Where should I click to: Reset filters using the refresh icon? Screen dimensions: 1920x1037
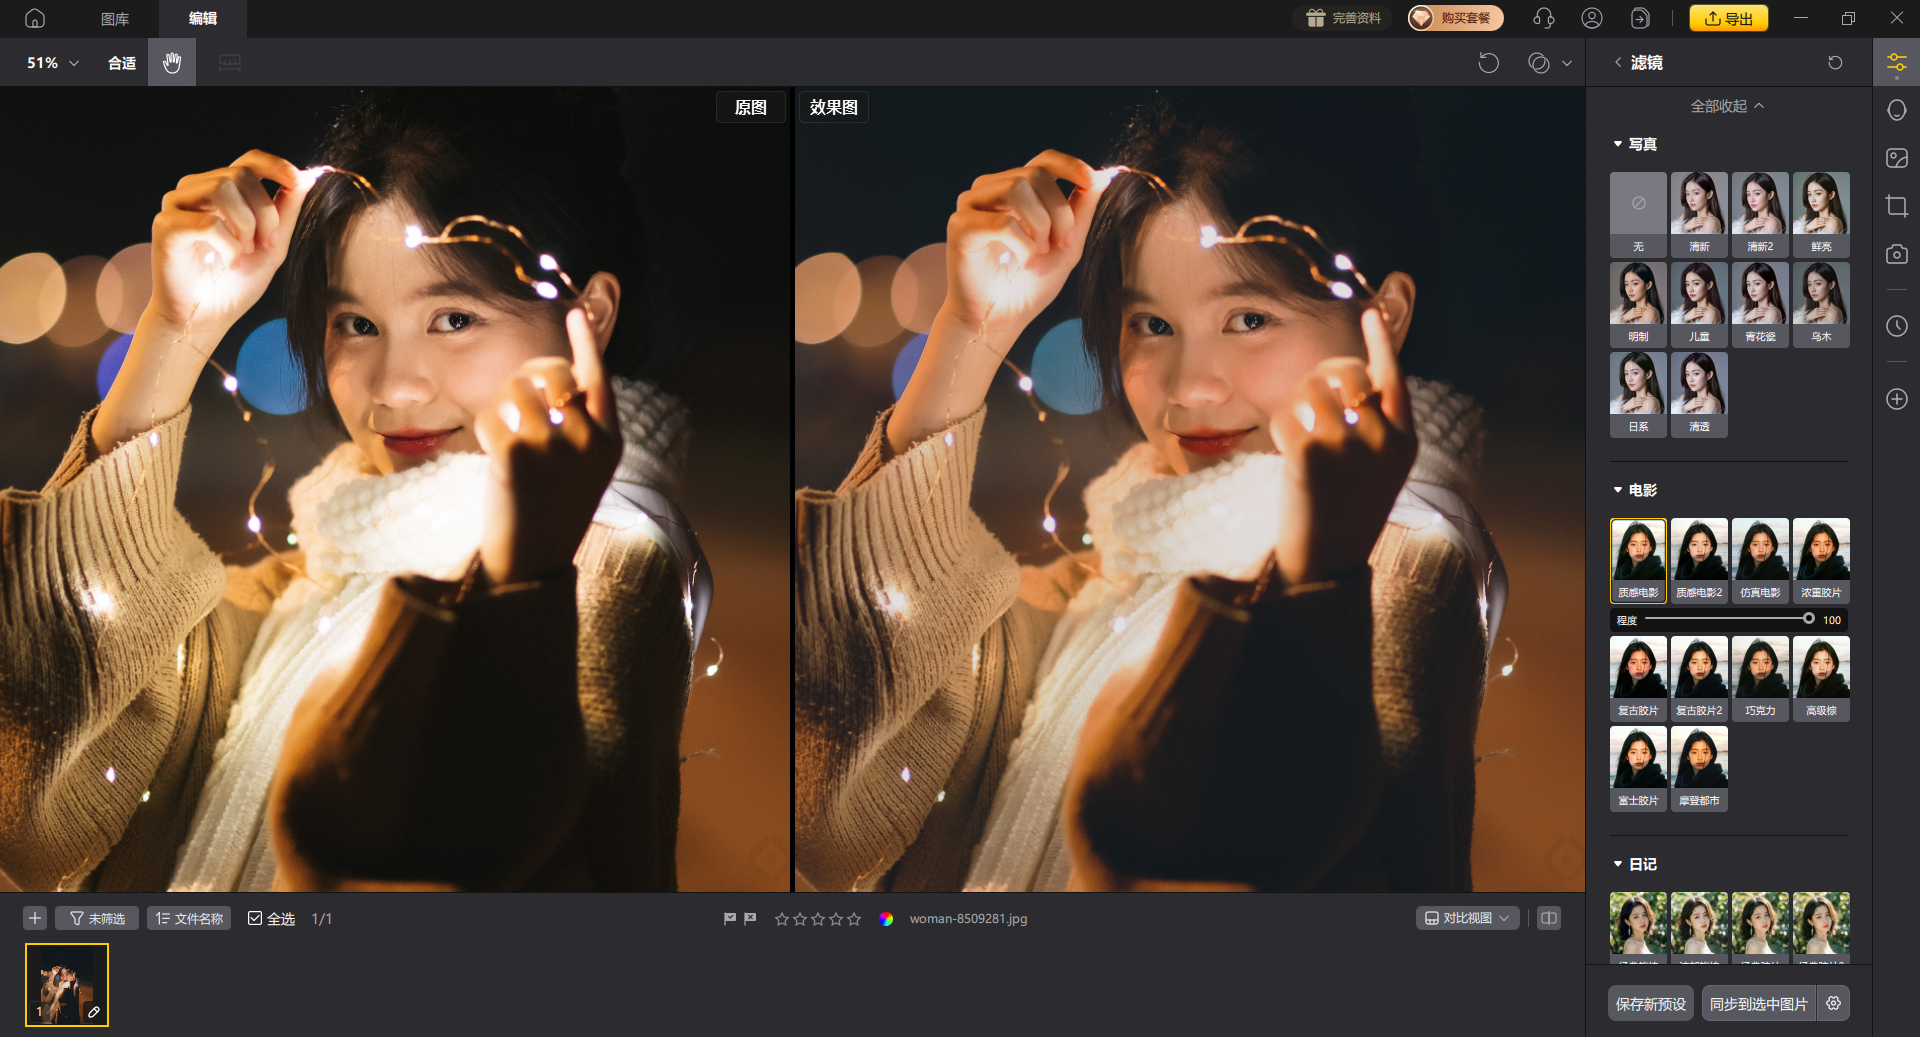pos(1835,63)
